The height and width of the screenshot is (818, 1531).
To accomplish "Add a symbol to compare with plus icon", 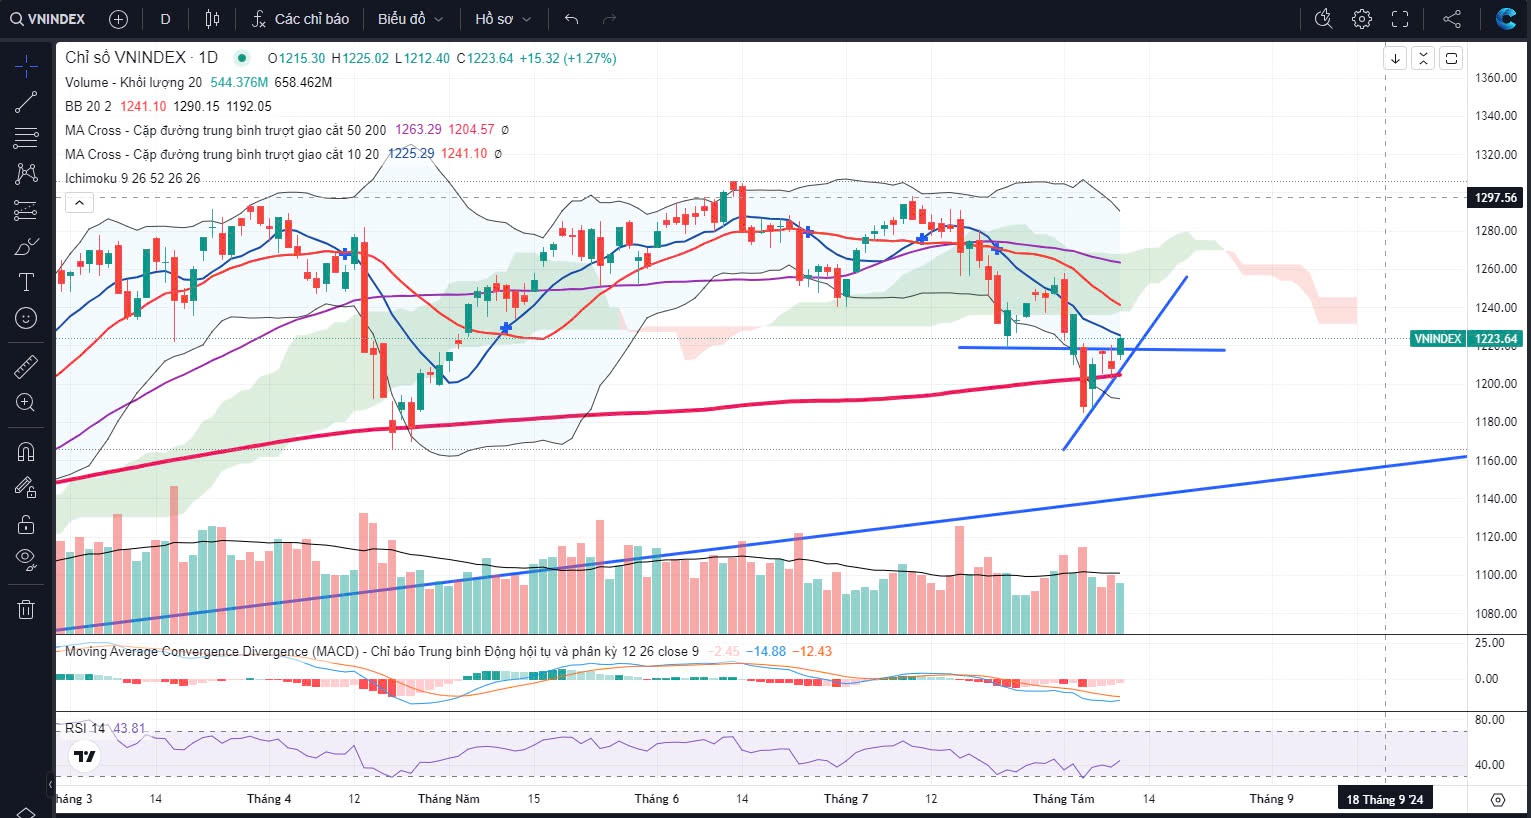I will (x=118, y=19).
